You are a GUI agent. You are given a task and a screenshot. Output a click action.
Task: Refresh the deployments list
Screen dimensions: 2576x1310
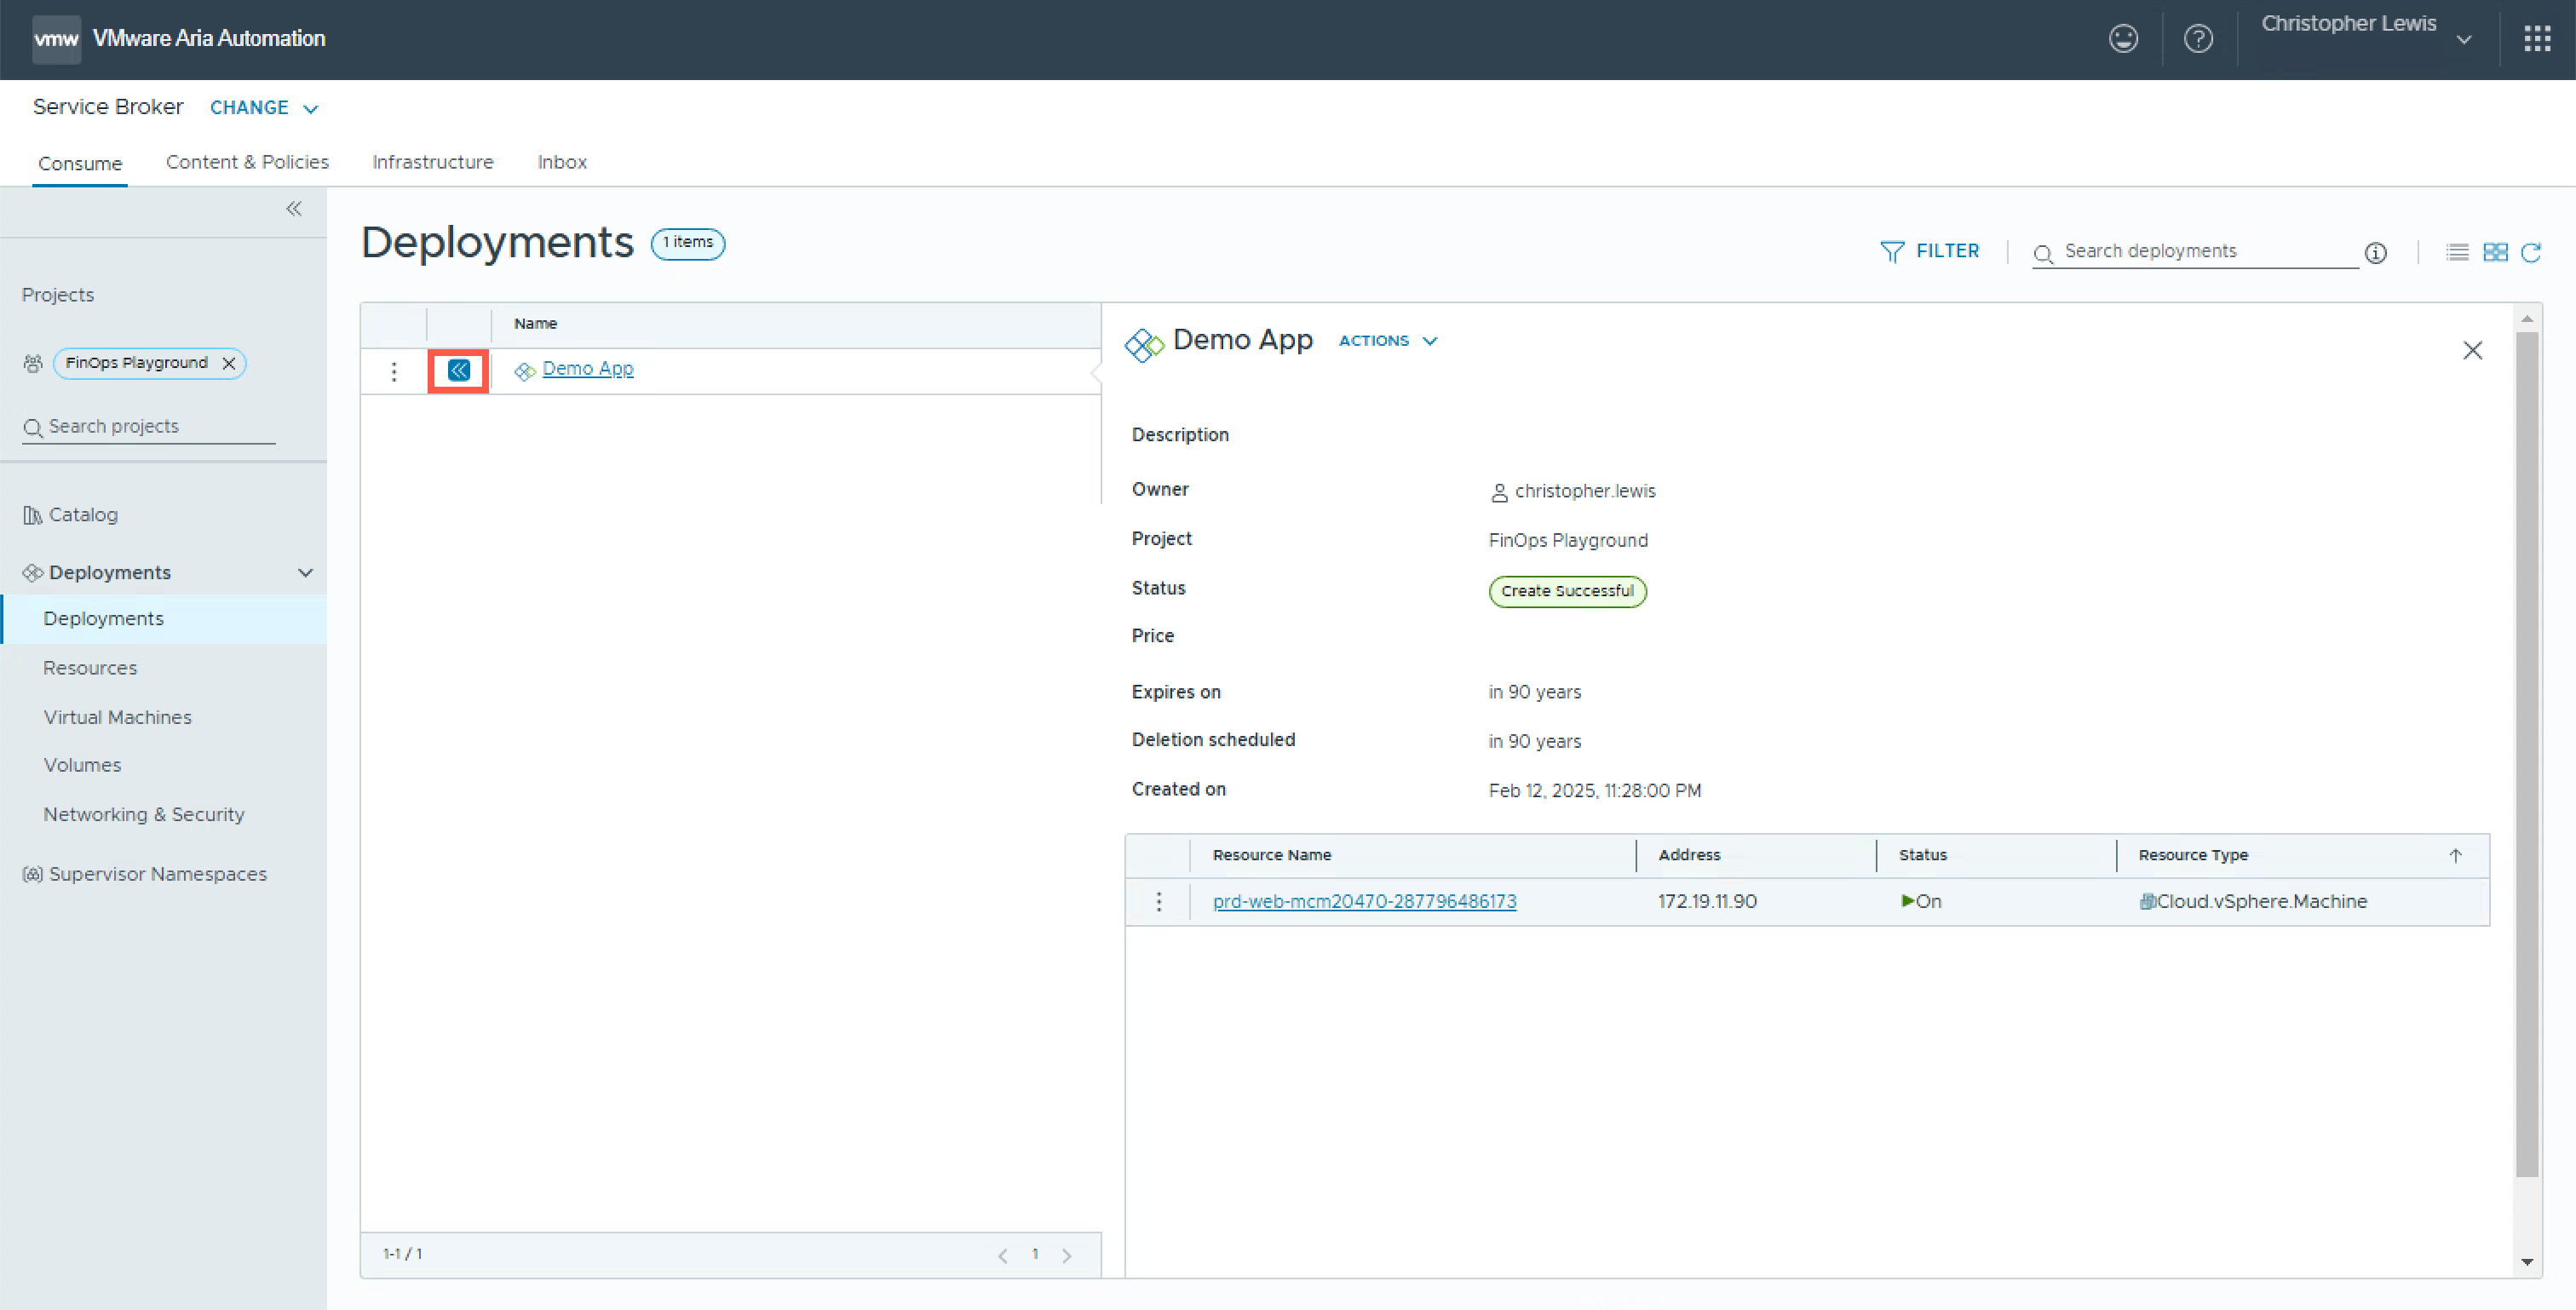(x=2531, y=252)
